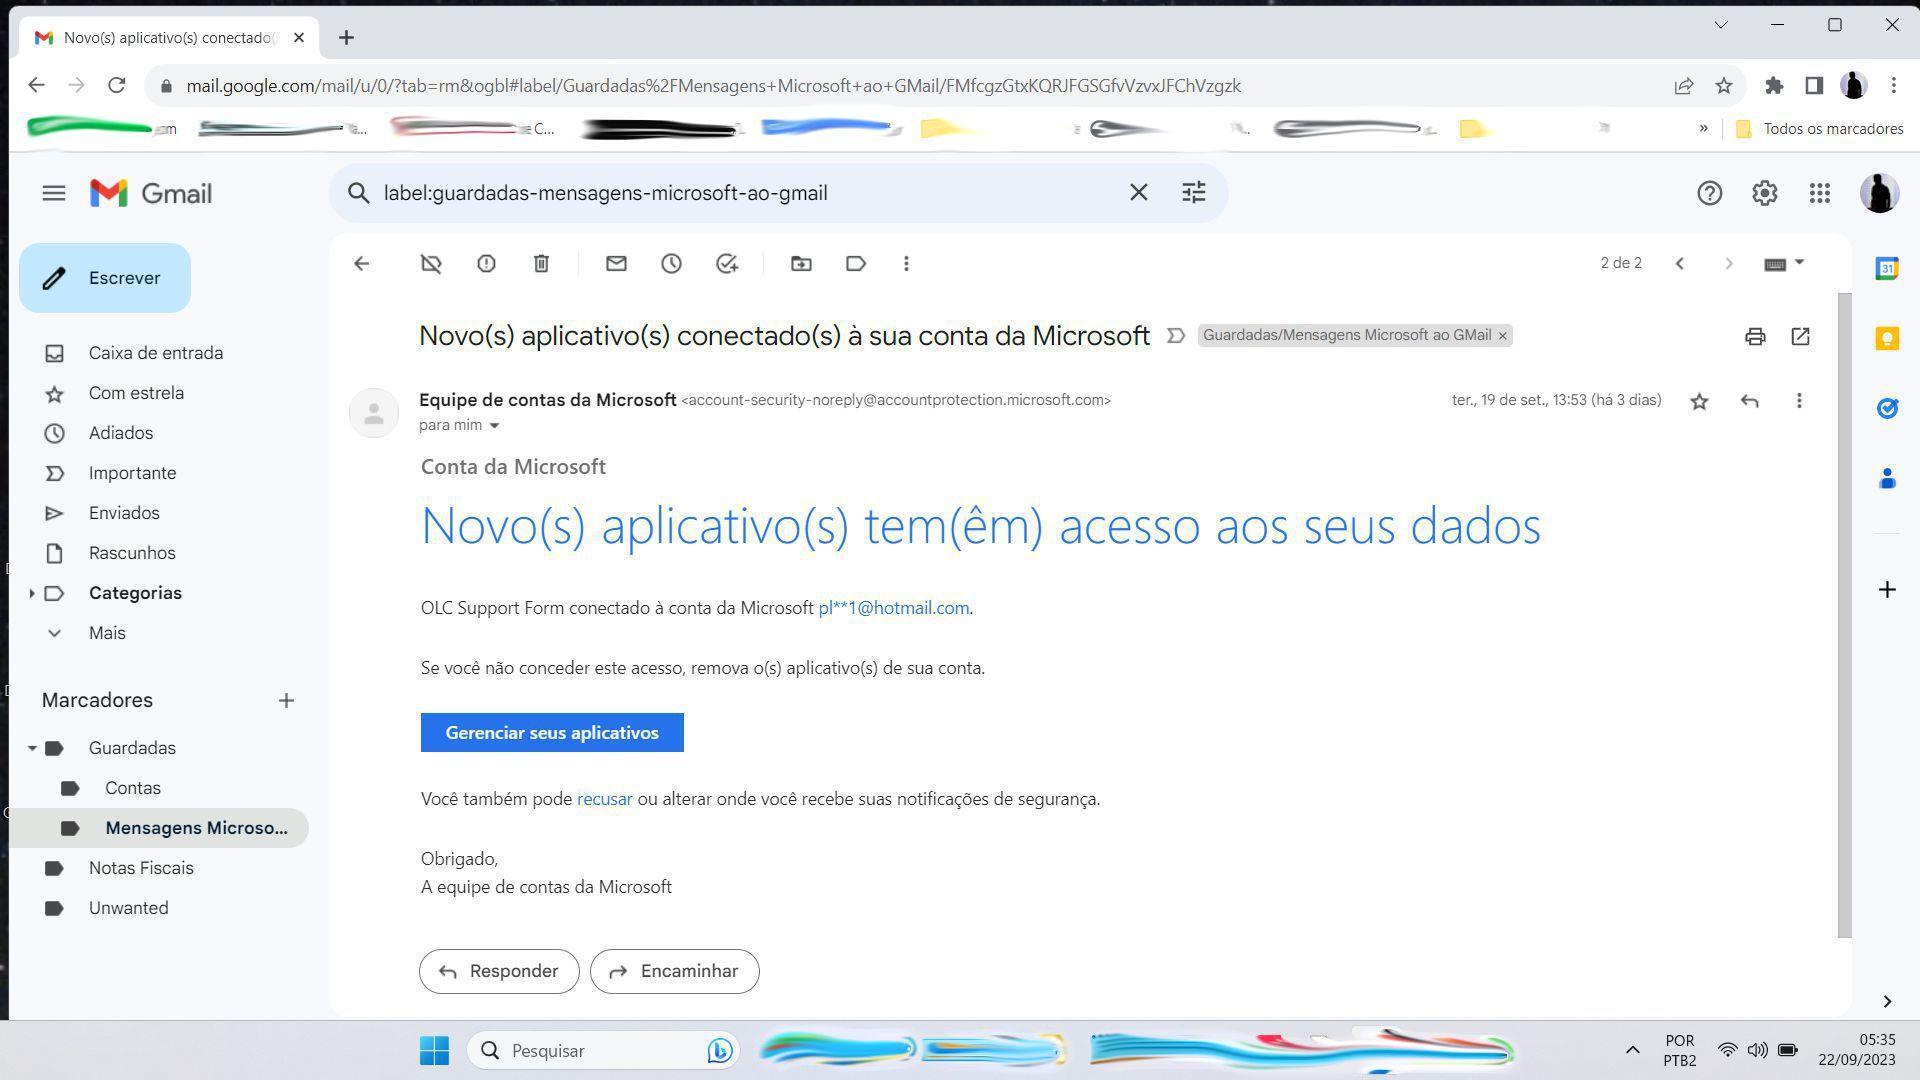Screen dimensions: 1920x1080
Task: Open Gmail main menu hamburger icon
Action: click(54, 193)
